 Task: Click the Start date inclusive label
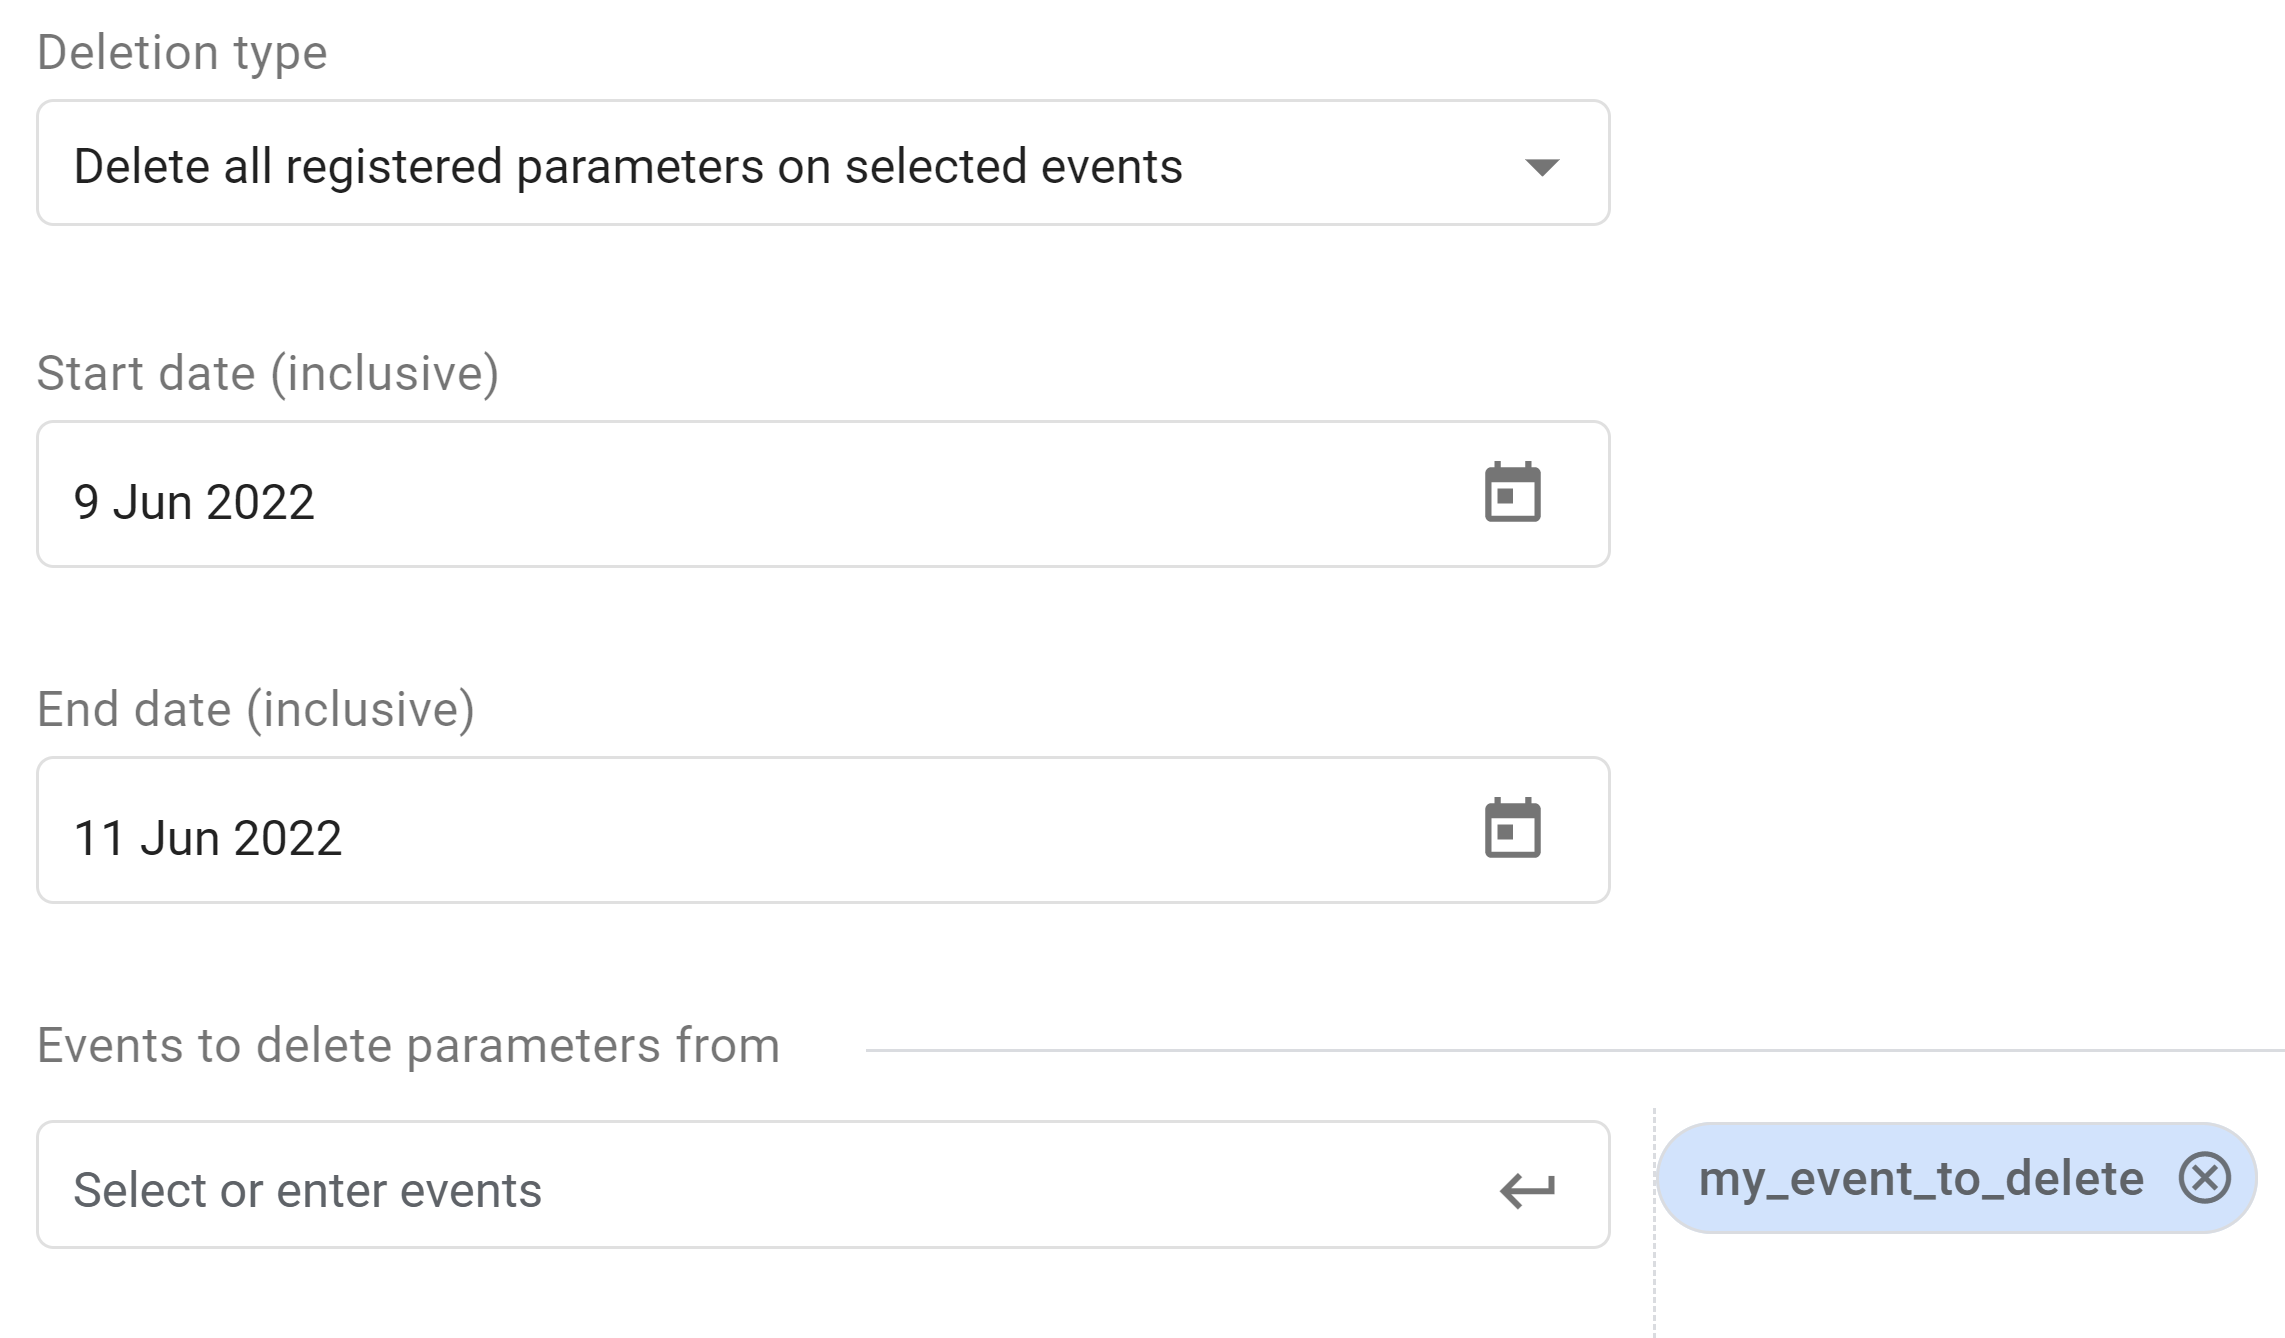[268, 372]
